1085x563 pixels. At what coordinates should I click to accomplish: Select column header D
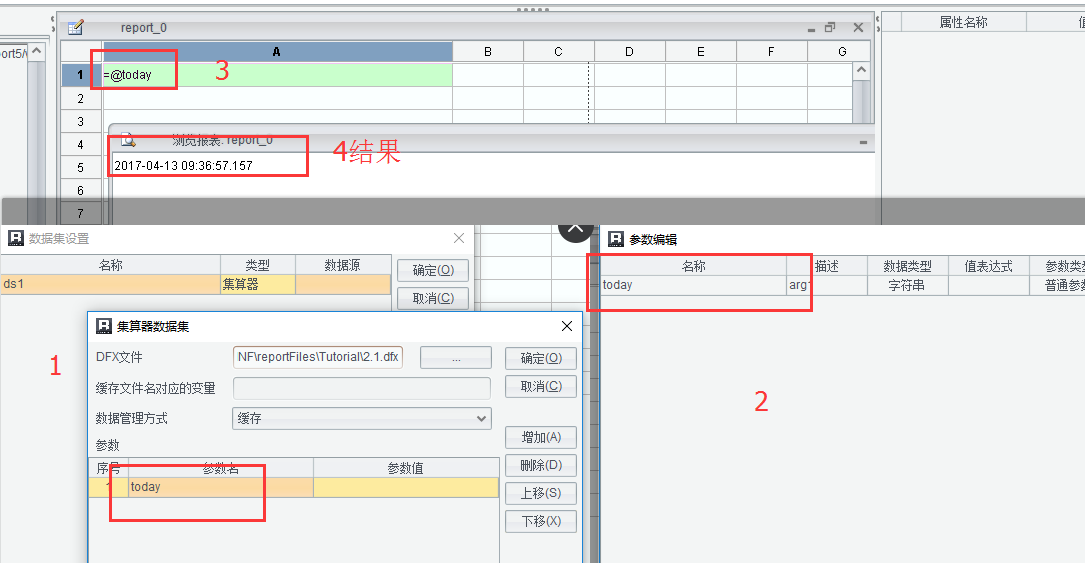629,52
